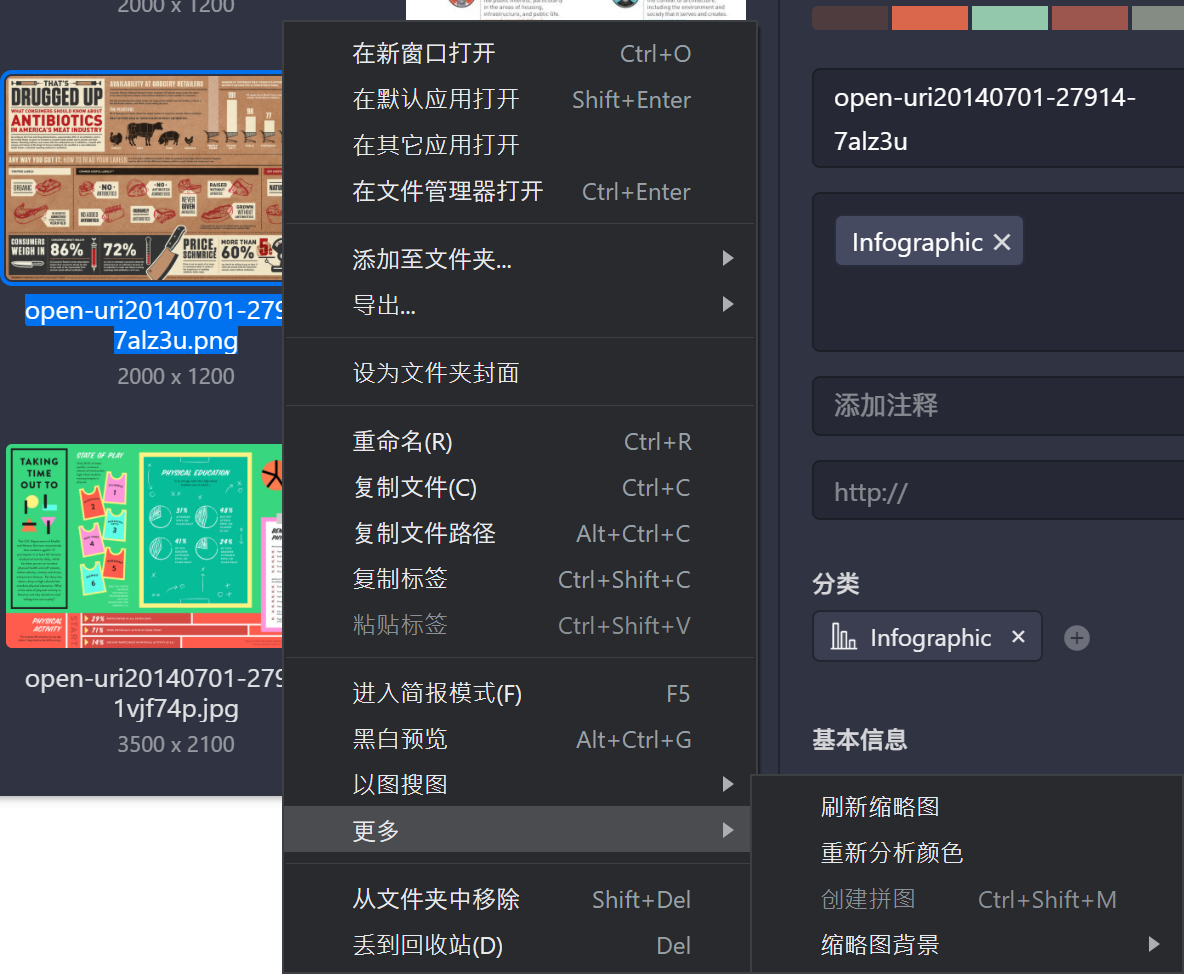1184x974 pixels.
Task: Expand the 缩略图背景 submenu arrow
Action: coord(1153,944)
